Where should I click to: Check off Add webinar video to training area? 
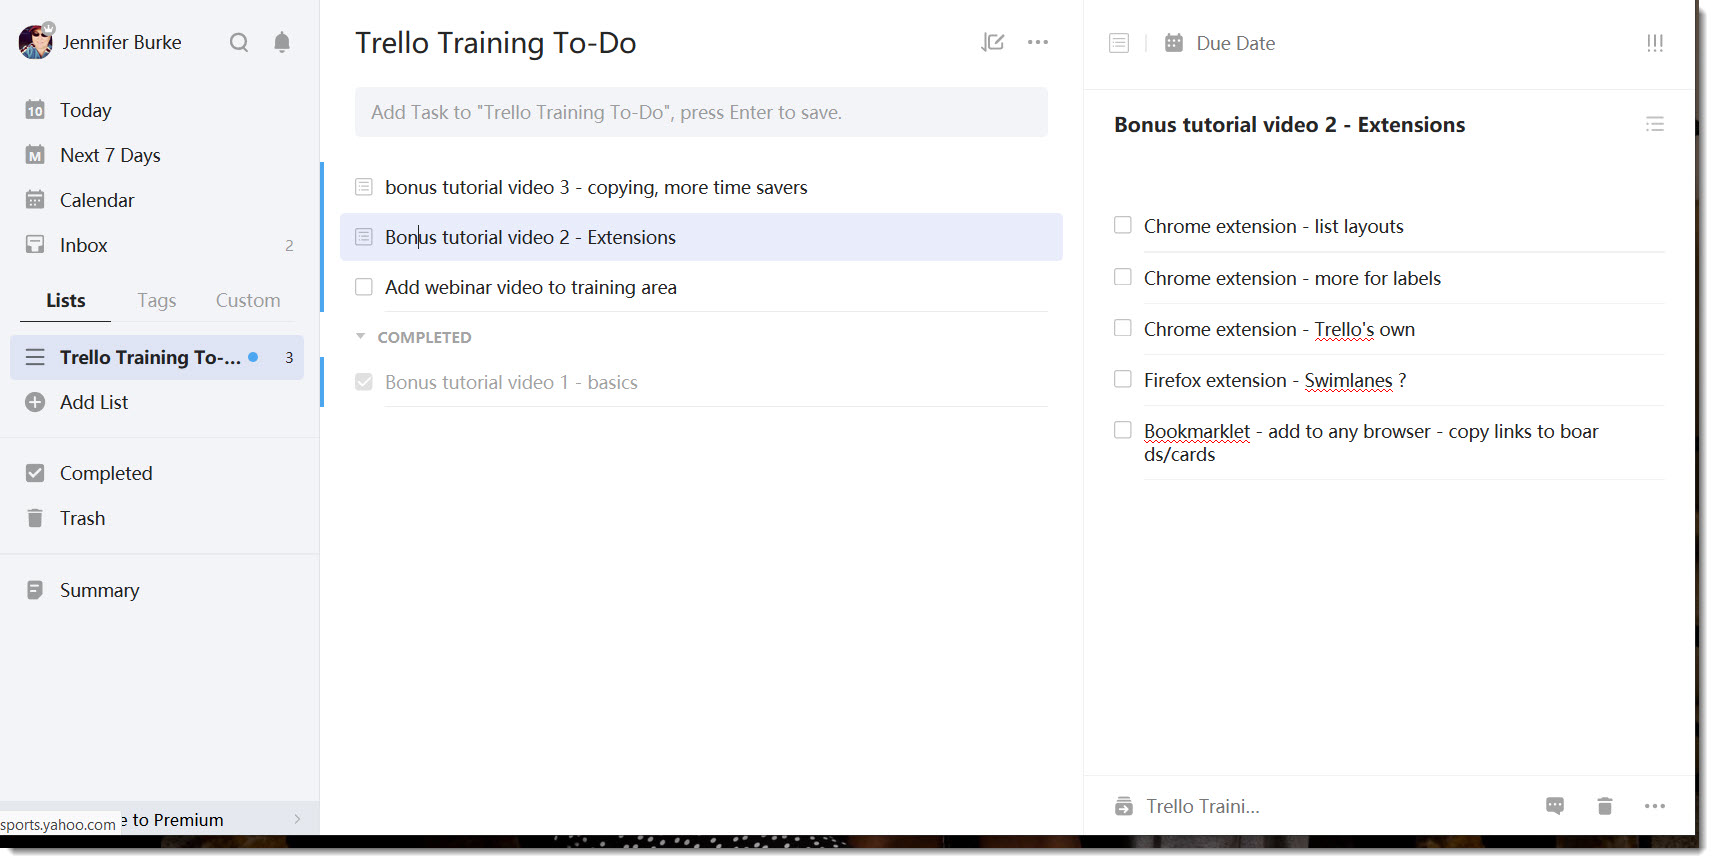click(x=364, y=287)
